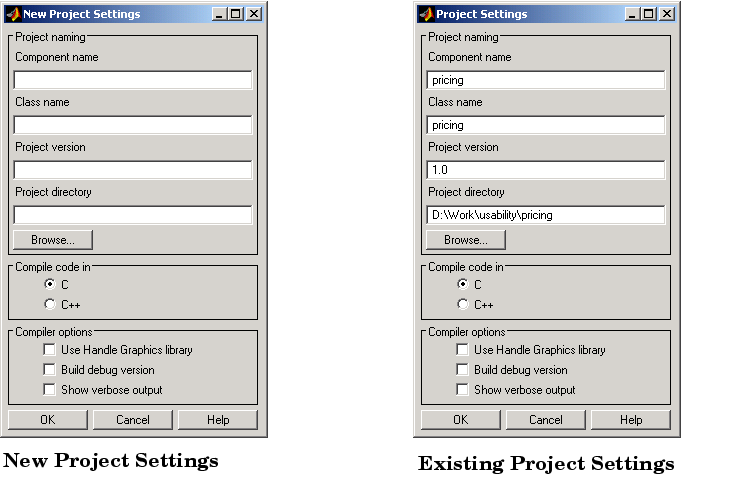
Task: Click MATLAB icon in Project Settings title bar
Action: point(426,14)
